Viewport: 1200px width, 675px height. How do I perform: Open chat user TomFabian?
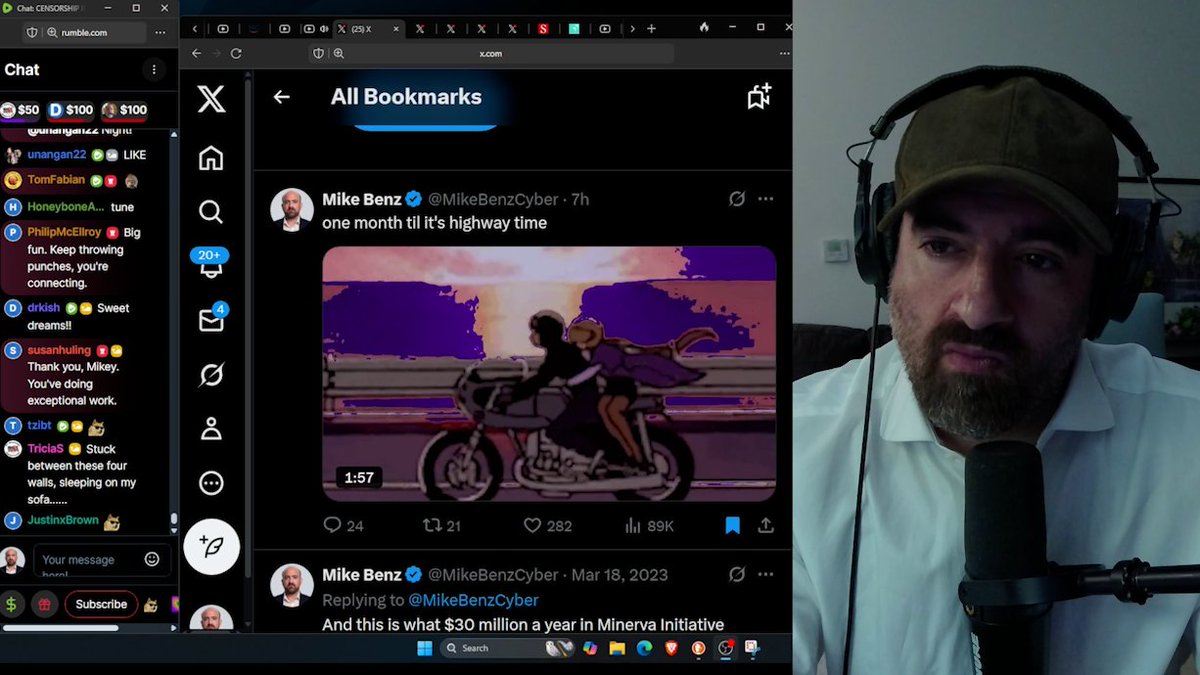tap(56, 180)
